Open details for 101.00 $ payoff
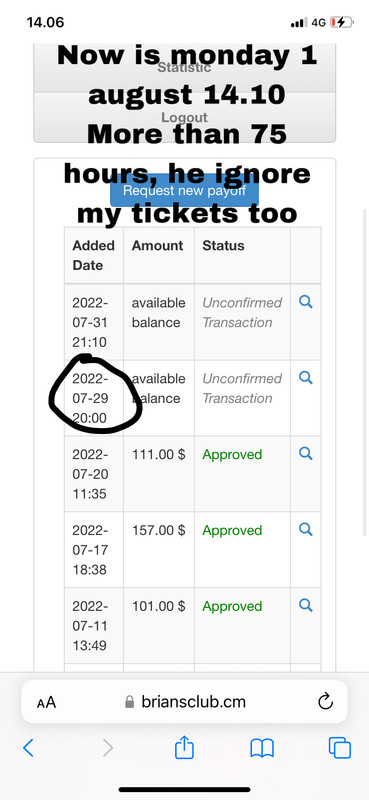Viewport: 369px width, 800px height. [x=305, y=606]
